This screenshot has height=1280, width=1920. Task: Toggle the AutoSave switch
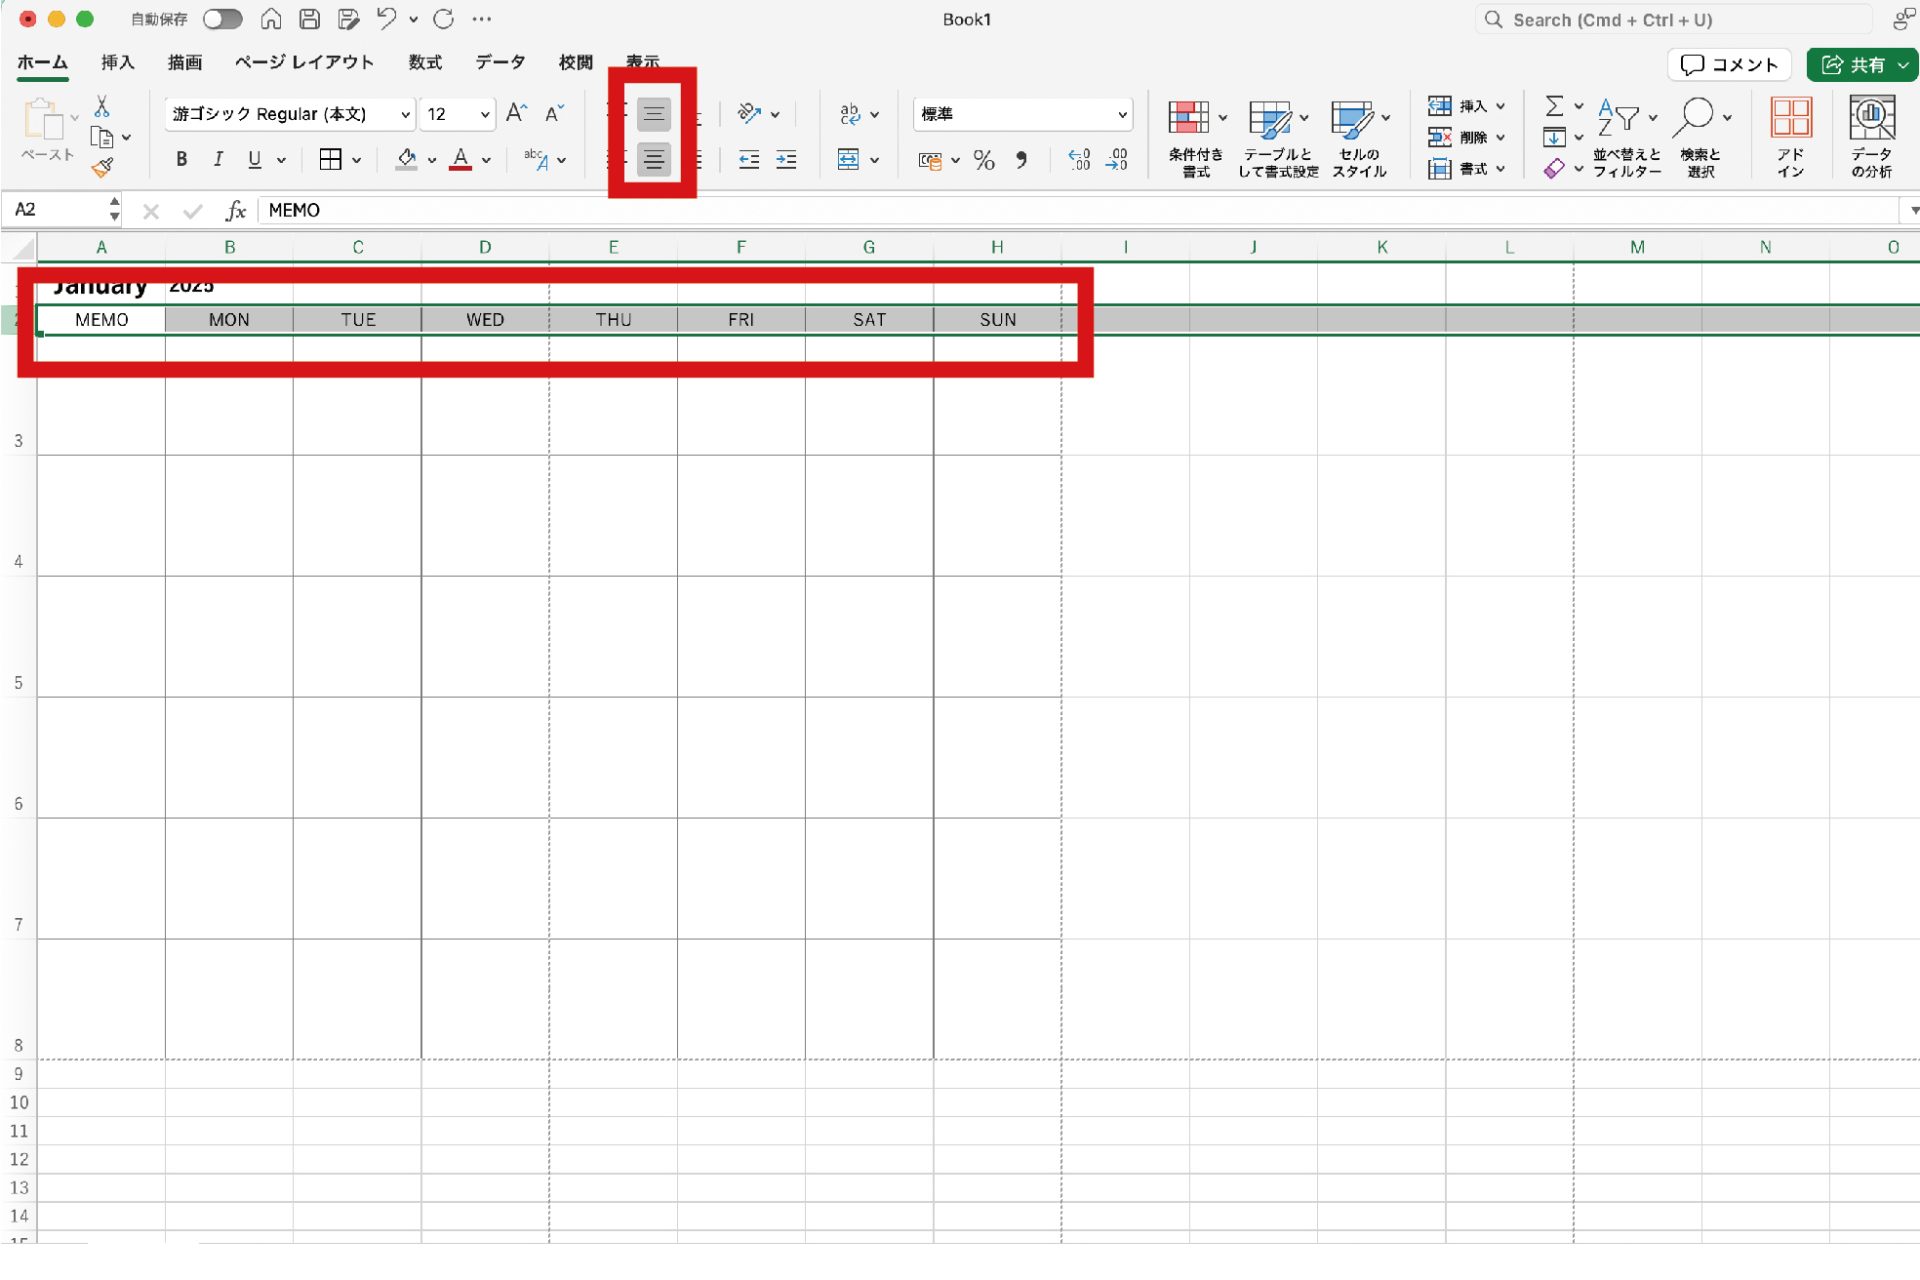pyautogui.click(x=222, y=19)
